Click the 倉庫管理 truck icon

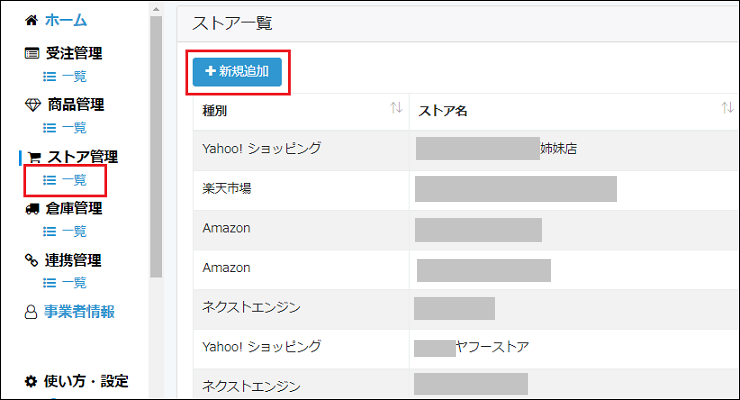coord(31,209)
